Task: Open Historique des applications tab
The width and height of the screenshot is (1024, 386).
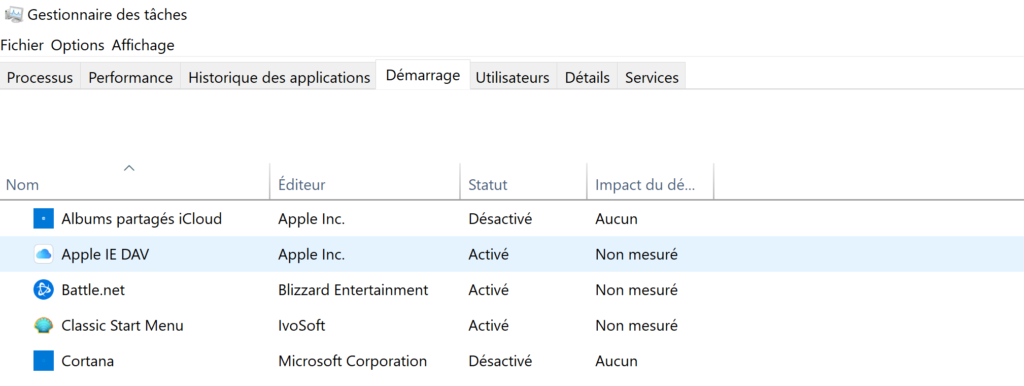Action: tap(279, 77)
